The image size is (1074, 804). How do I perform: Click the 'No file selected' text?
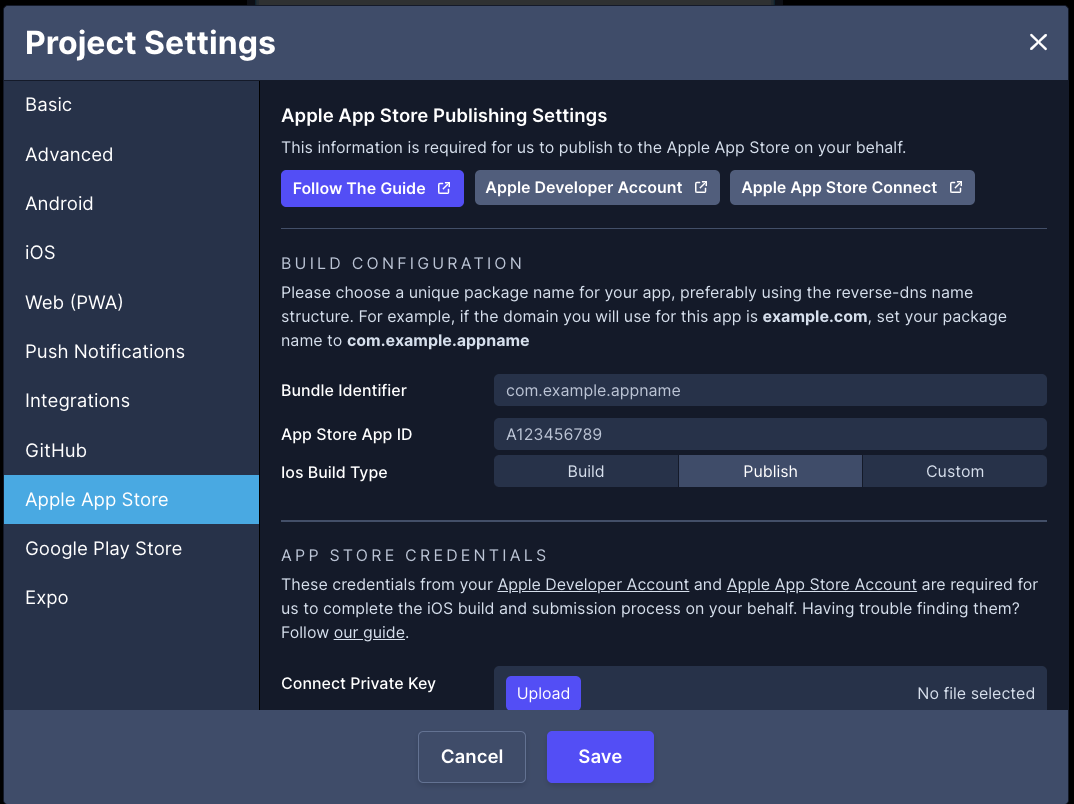[x=975, y=693]
